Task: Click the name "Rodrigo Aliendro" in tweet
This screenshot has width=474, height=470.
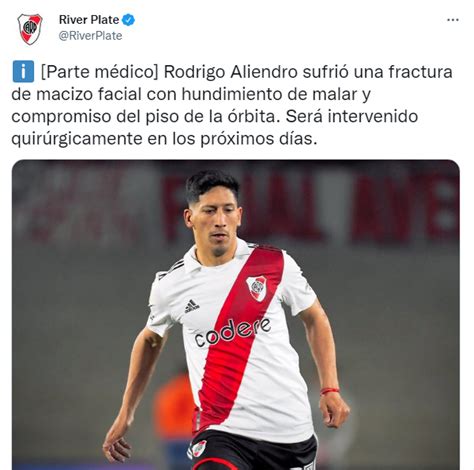Action: (x=230, y=72)
